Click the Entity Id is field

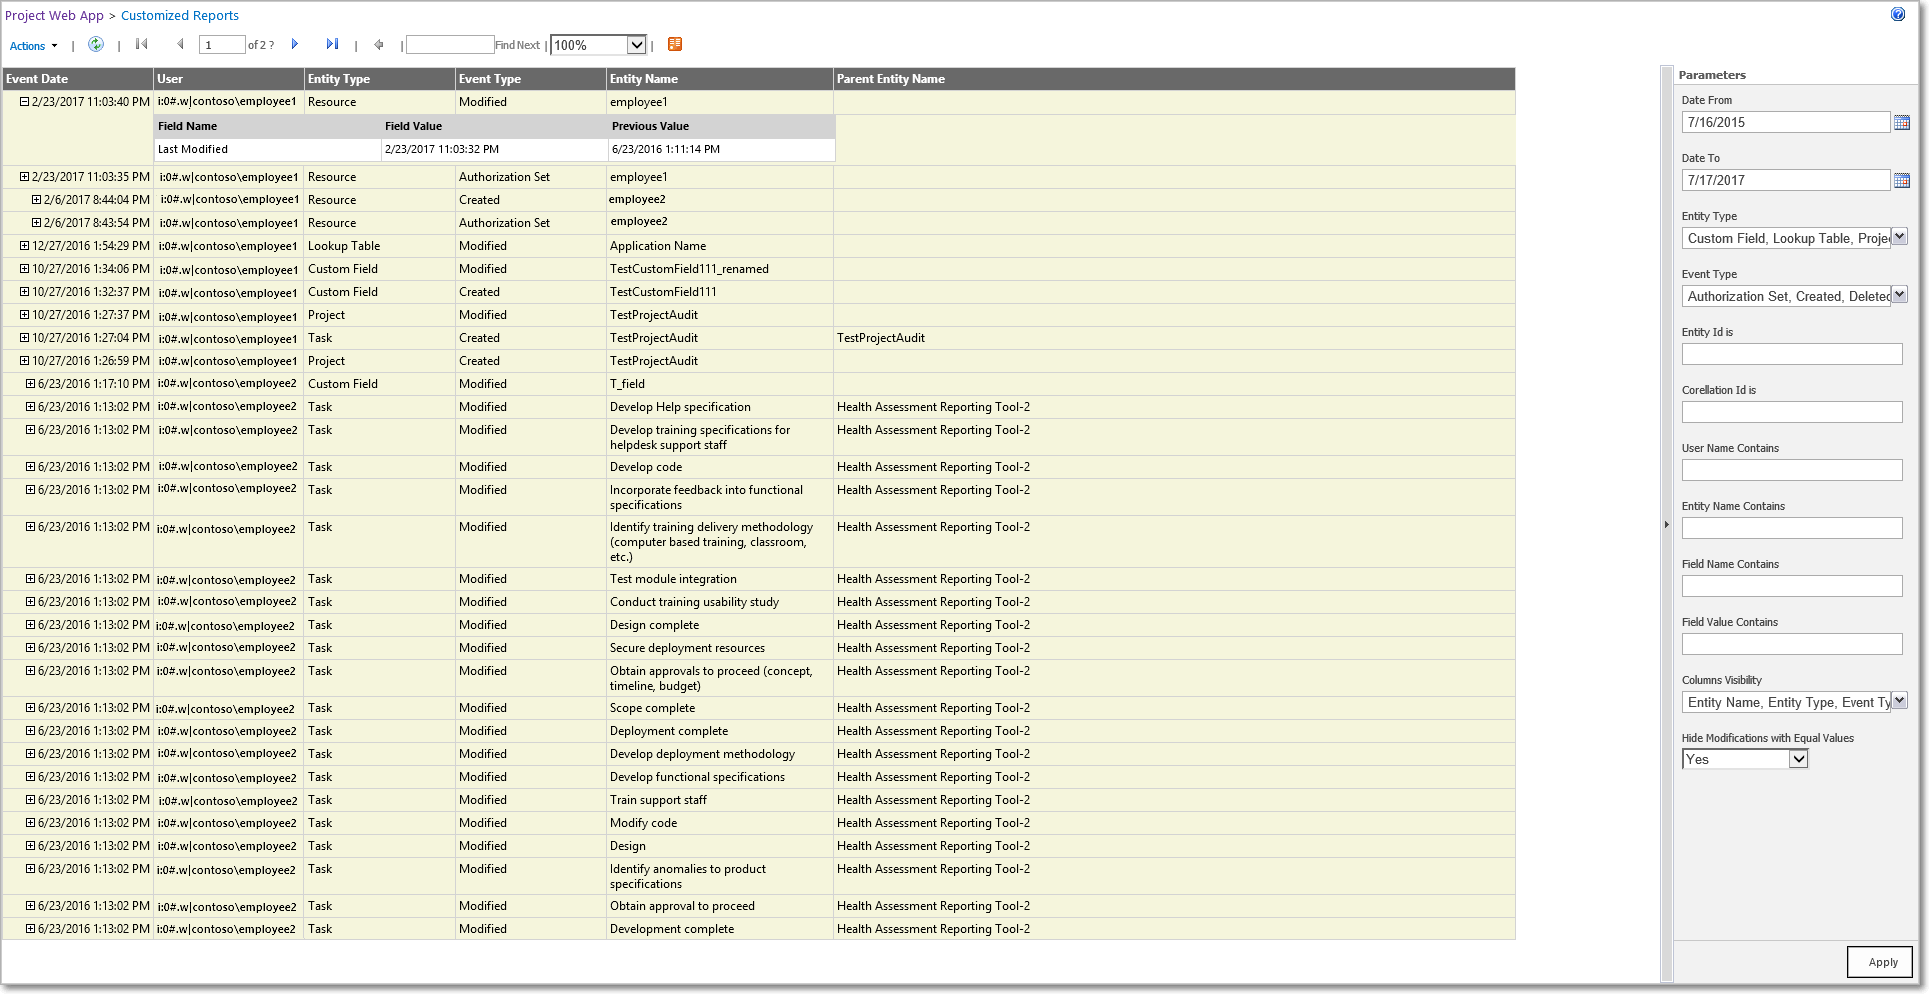pyautogui.click(x=1792, y=354)
